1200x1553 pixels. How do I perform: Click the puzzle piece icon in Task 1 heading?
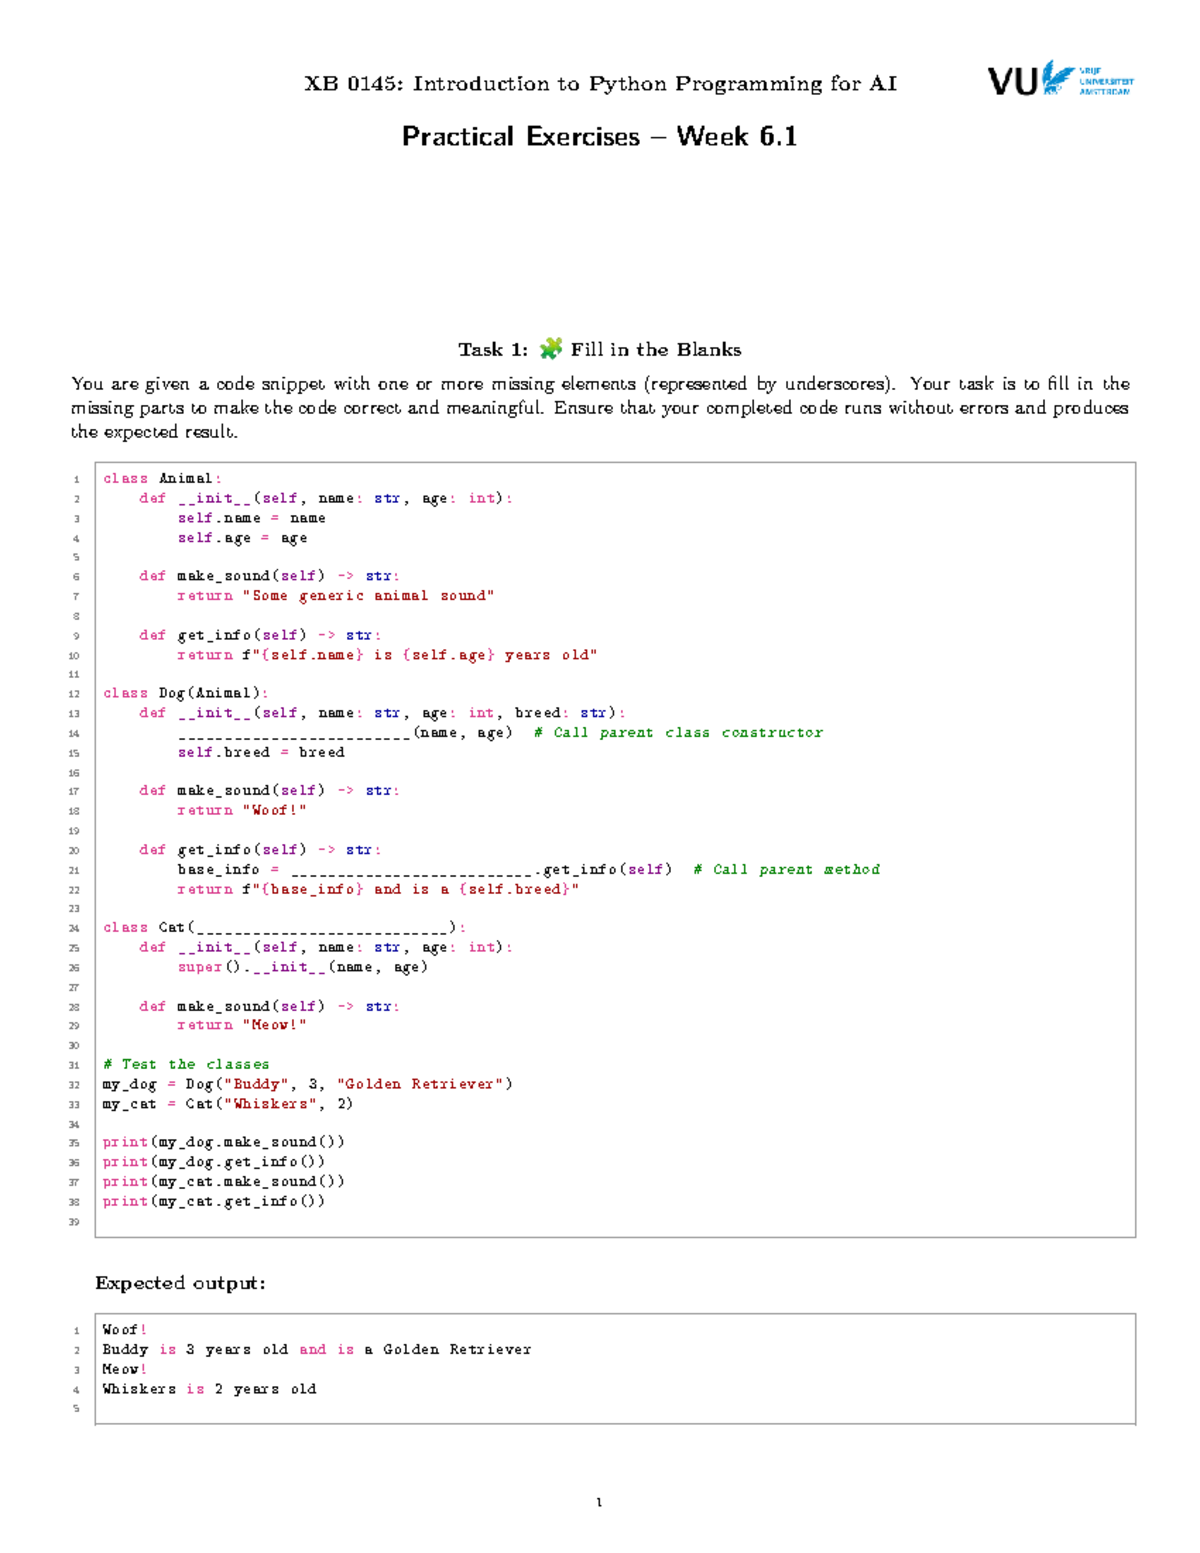click(x=550, y=349)
